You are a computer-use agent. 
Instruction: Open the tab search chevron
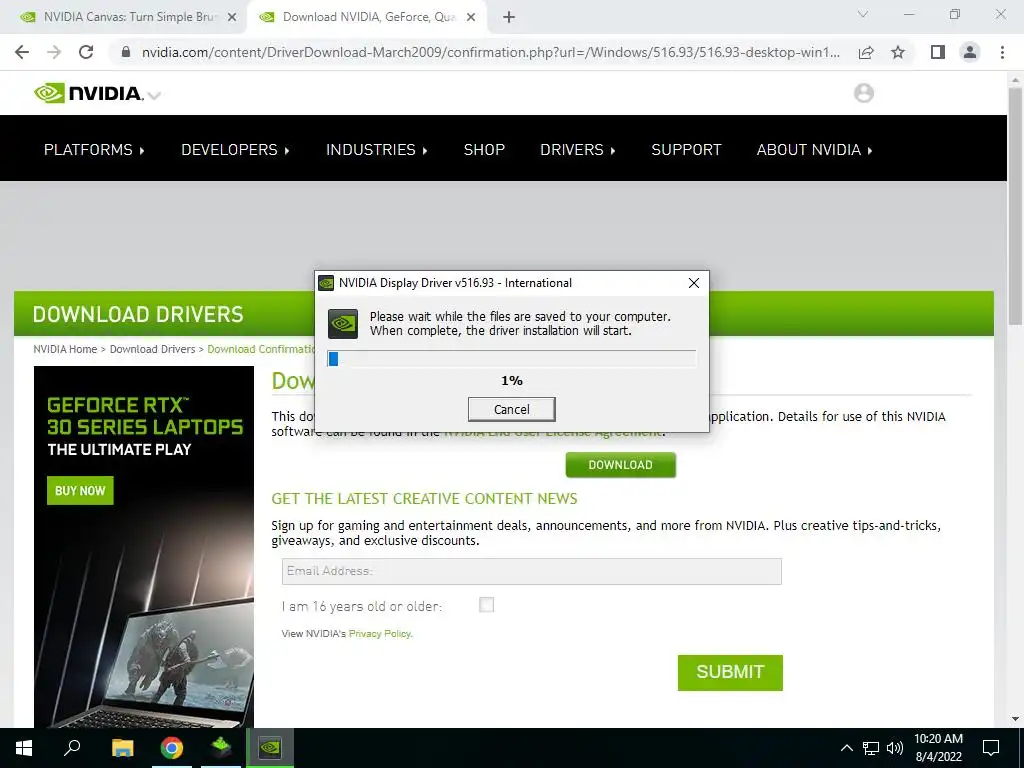click(863, 14)
